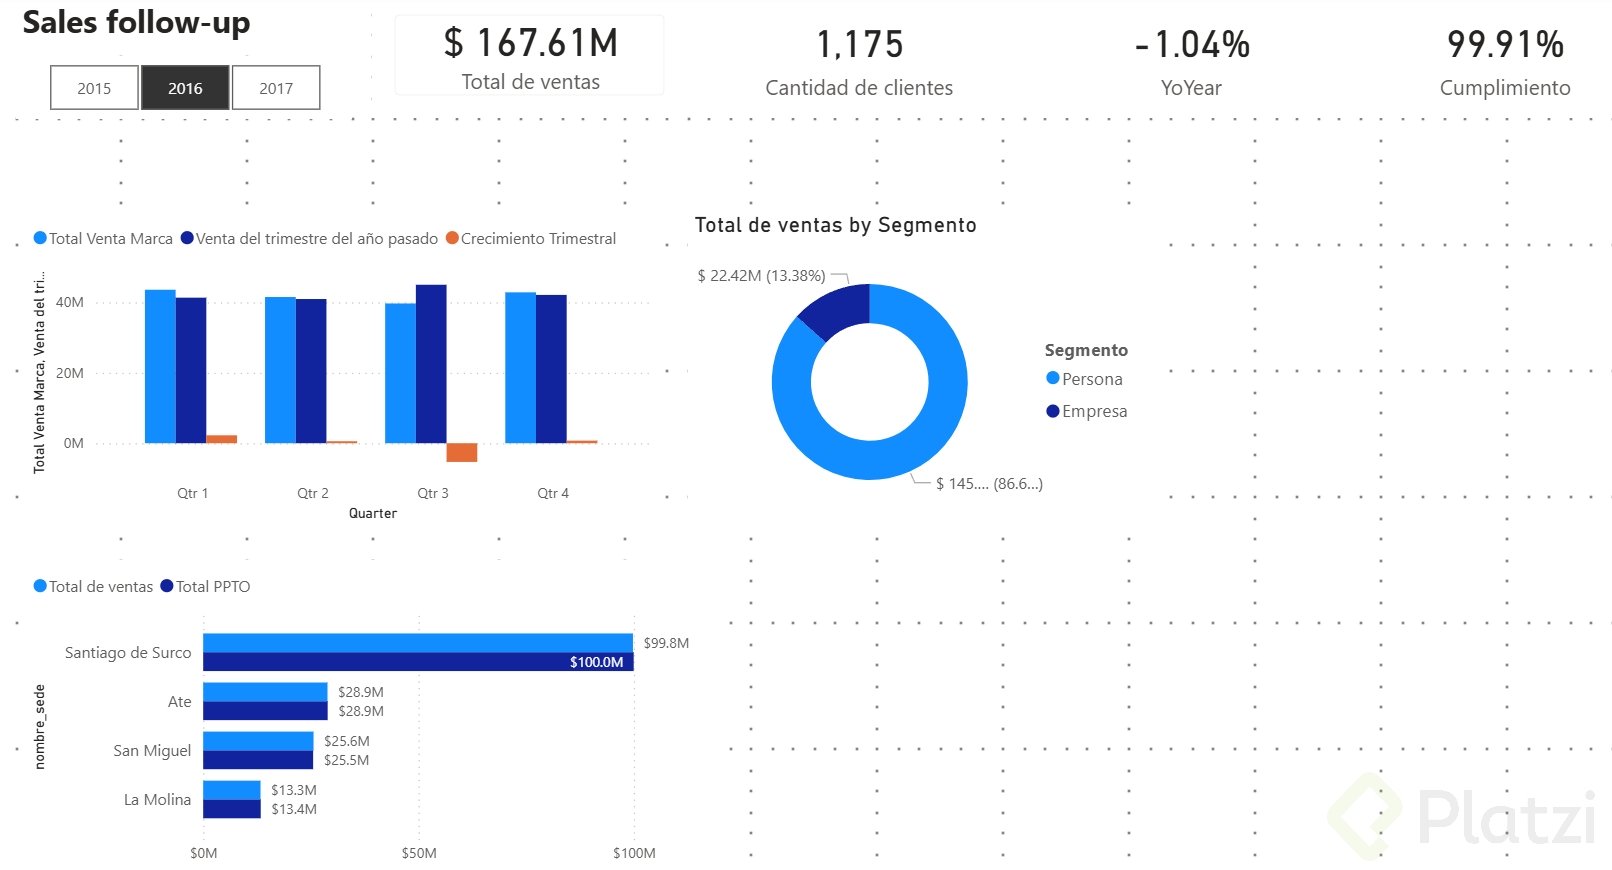Select the Santiago de Surco sales bar

pos(418,643)
